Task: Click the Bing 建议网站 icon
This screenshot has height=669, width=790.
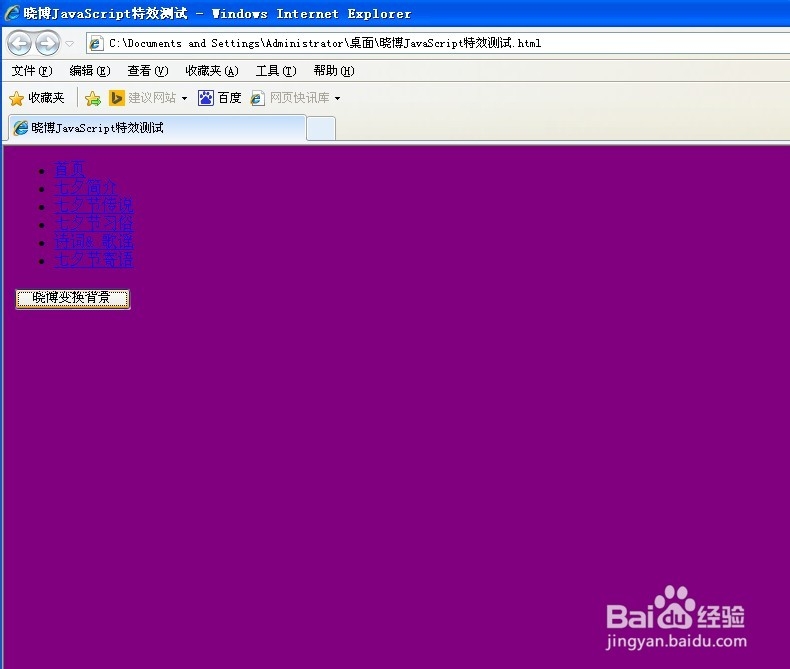Action: (x=117, y=98)
